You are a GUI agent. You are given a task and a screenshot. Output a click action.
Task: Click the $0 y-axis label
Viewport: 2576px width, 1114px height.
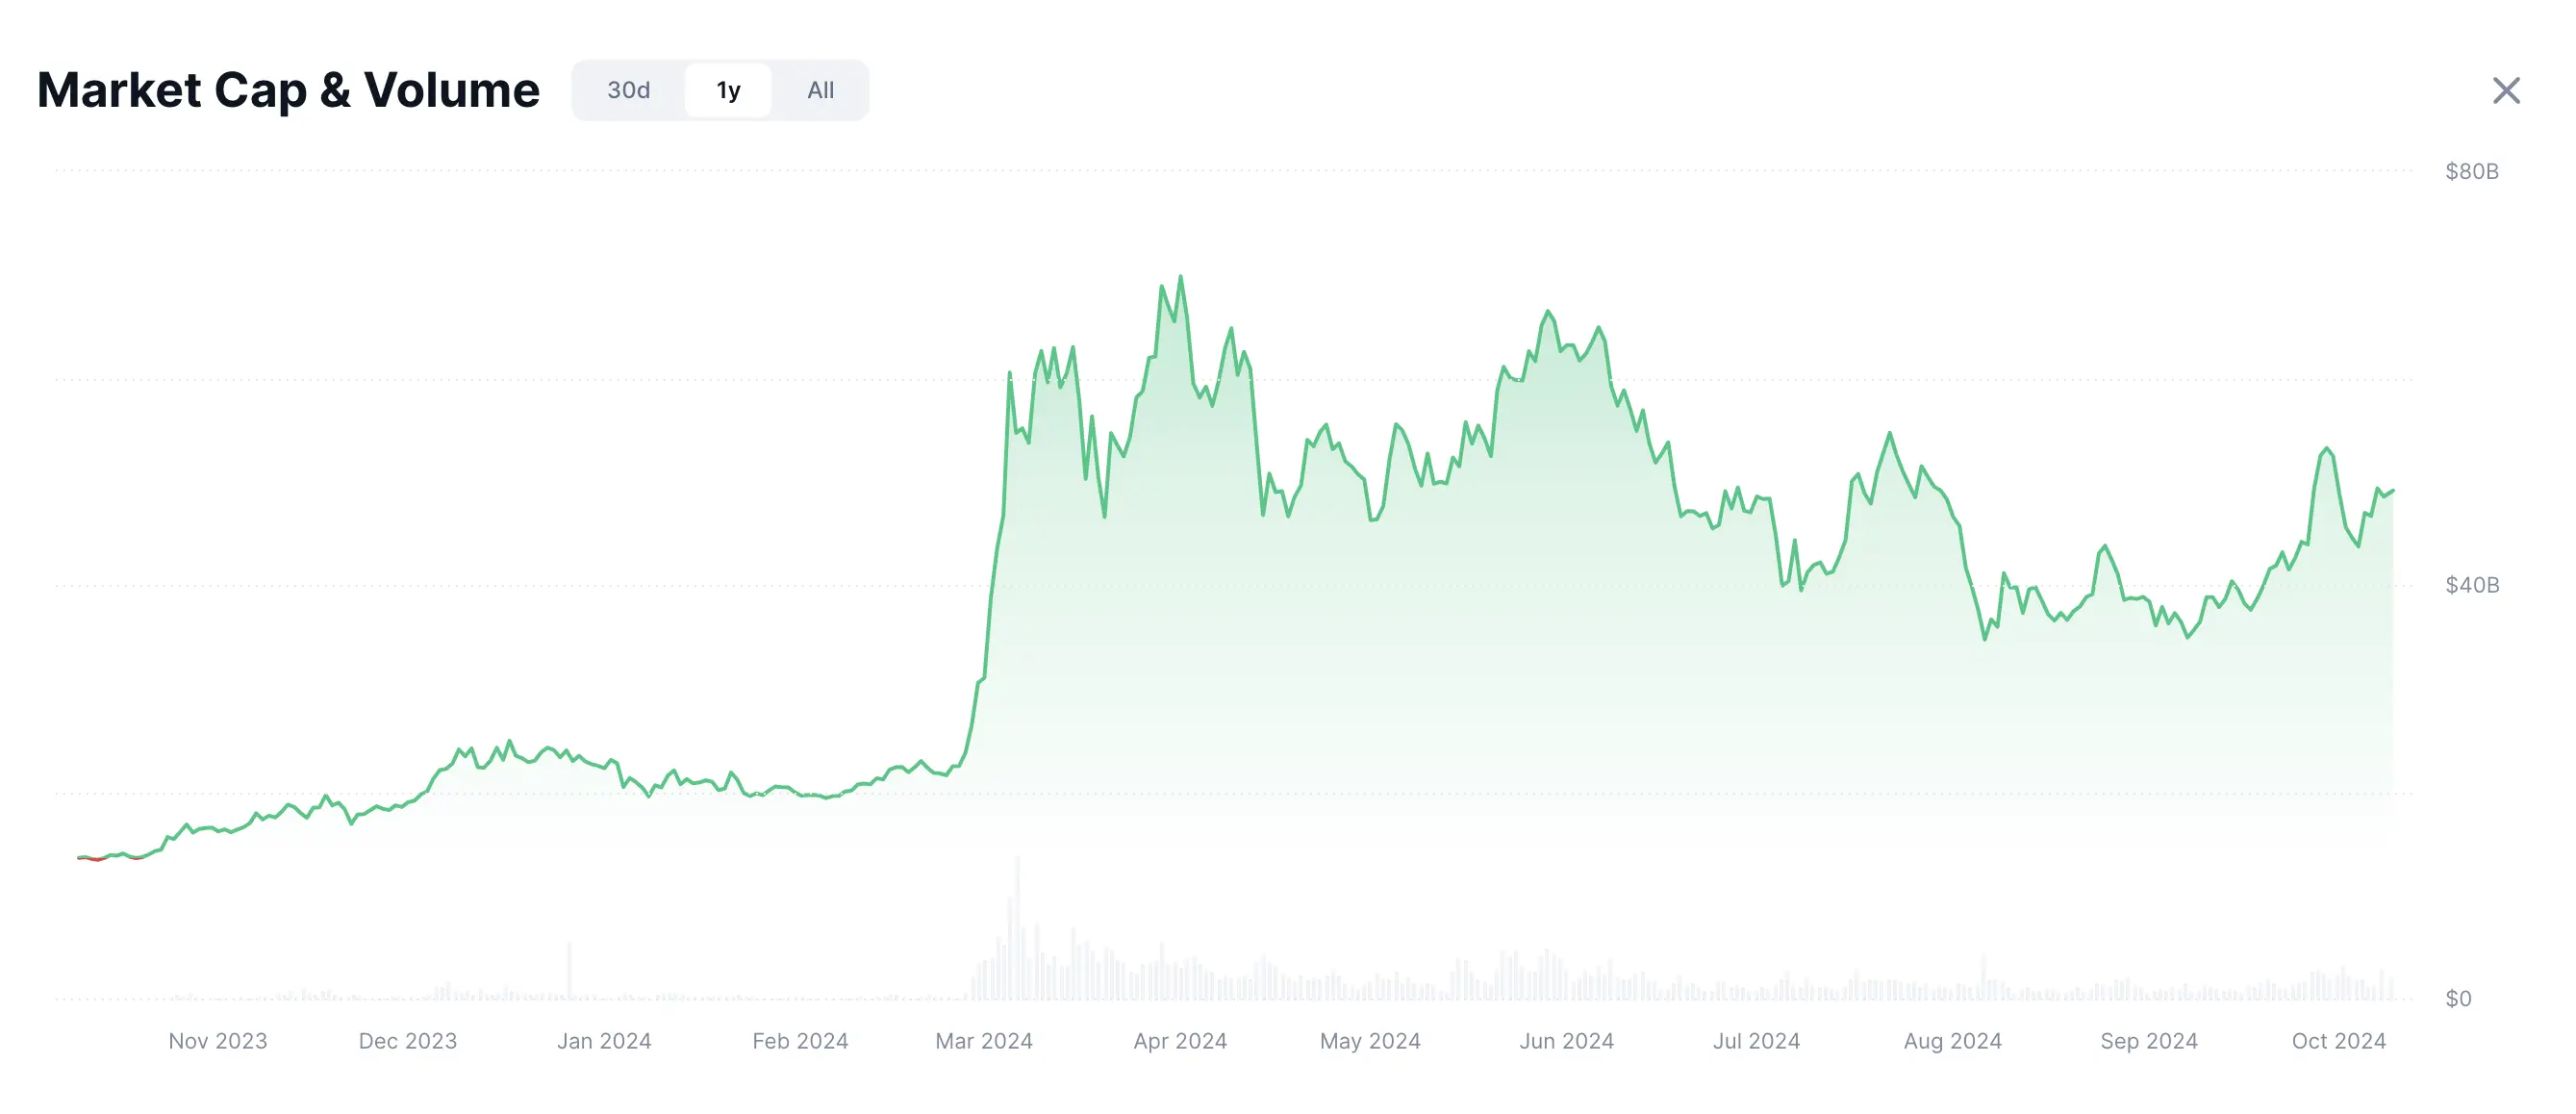[x=2458, y=998]
